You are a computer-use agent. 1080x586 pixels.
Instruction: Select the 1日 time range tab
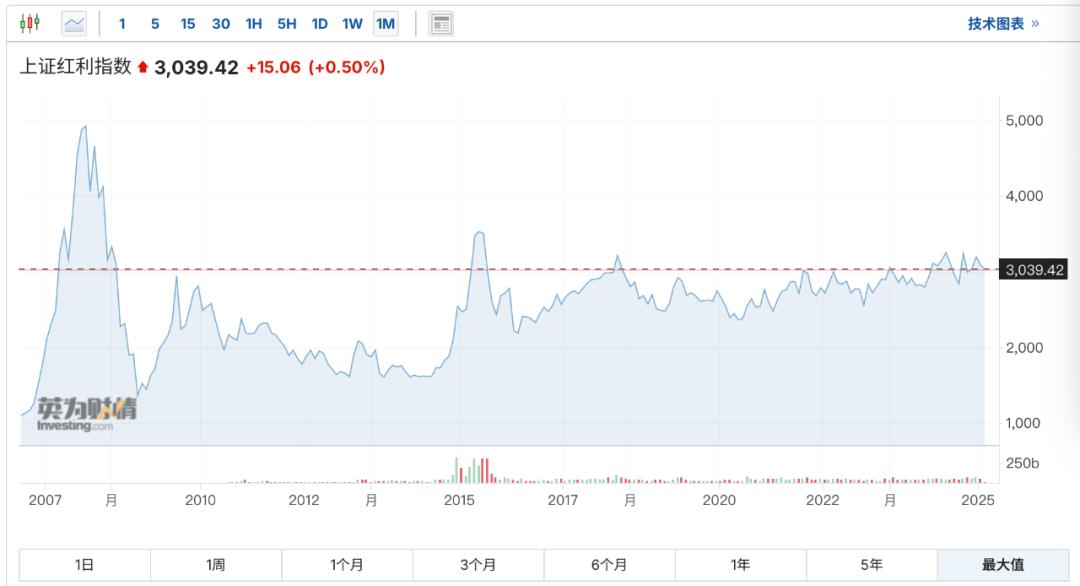(x=84, y=565)
